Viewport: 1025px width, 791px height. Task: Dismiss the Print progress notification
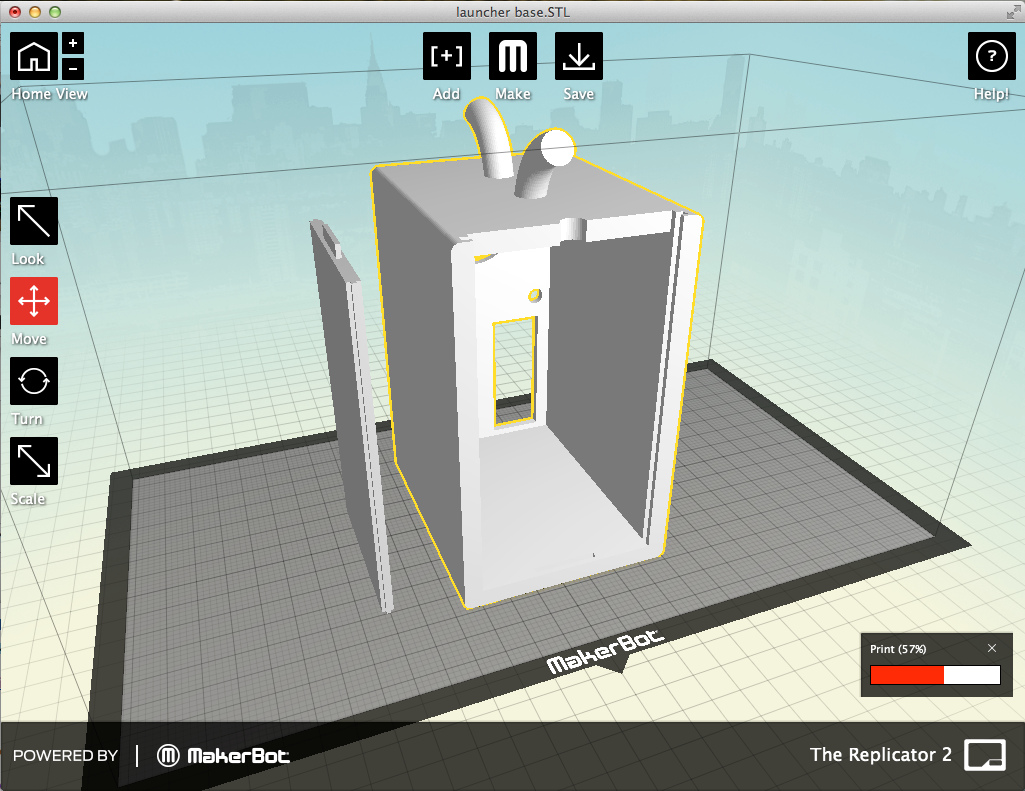[x=991, y=647]
